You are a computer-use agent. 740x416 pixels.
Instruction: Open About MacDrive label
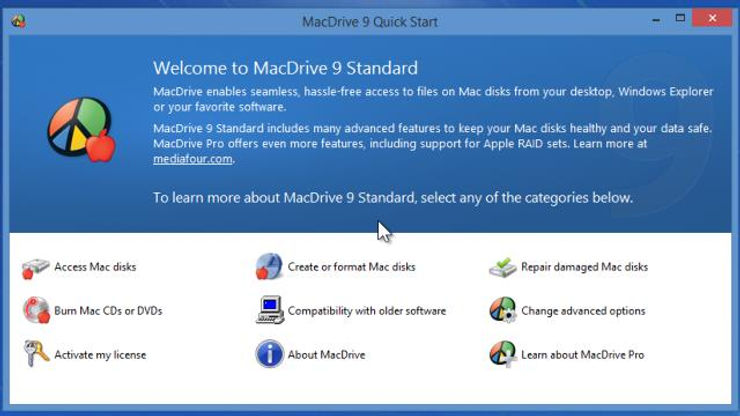click(x=327, y=355)
